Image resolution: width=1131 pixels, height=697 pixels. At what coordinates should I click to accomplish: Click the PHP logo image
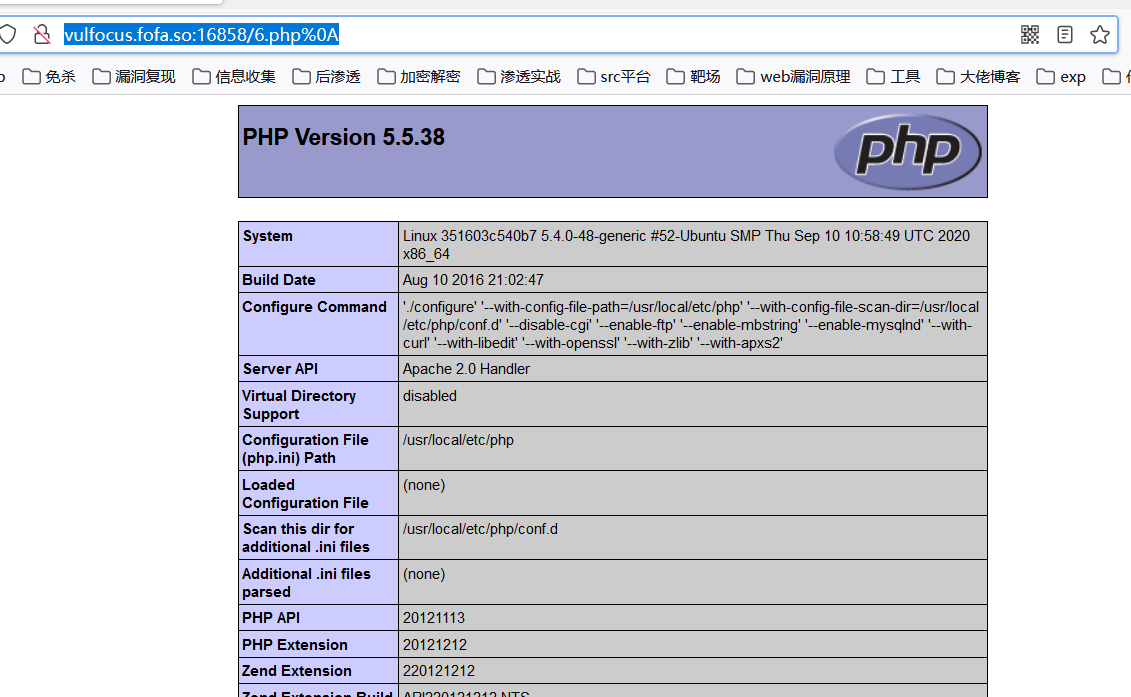click(x=907, y=152)
